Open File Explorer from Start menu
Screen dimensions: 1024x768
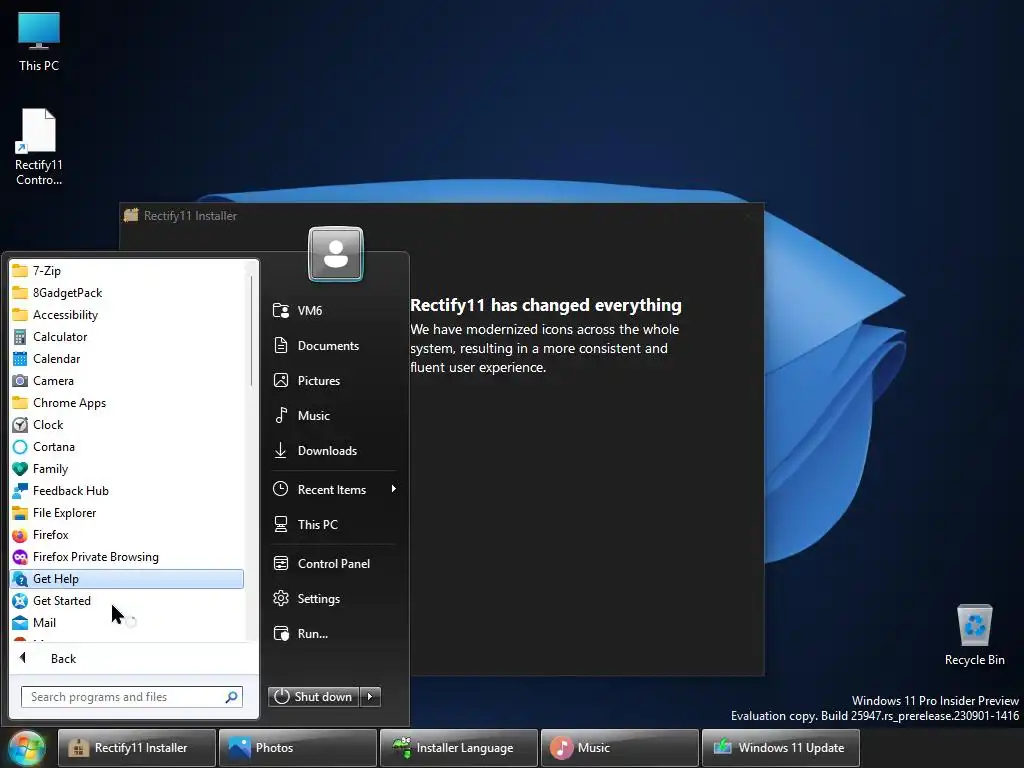(127, 513)
